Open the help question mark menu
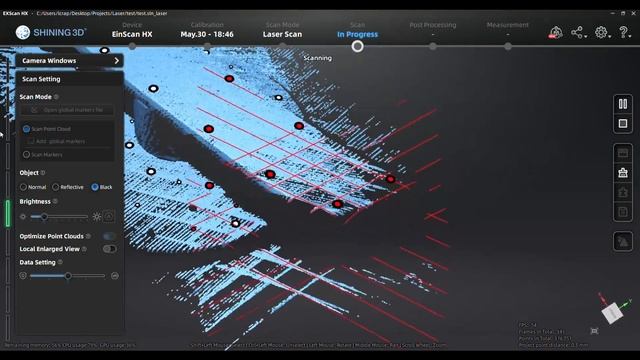640x360 pixels. pos(623,32)
